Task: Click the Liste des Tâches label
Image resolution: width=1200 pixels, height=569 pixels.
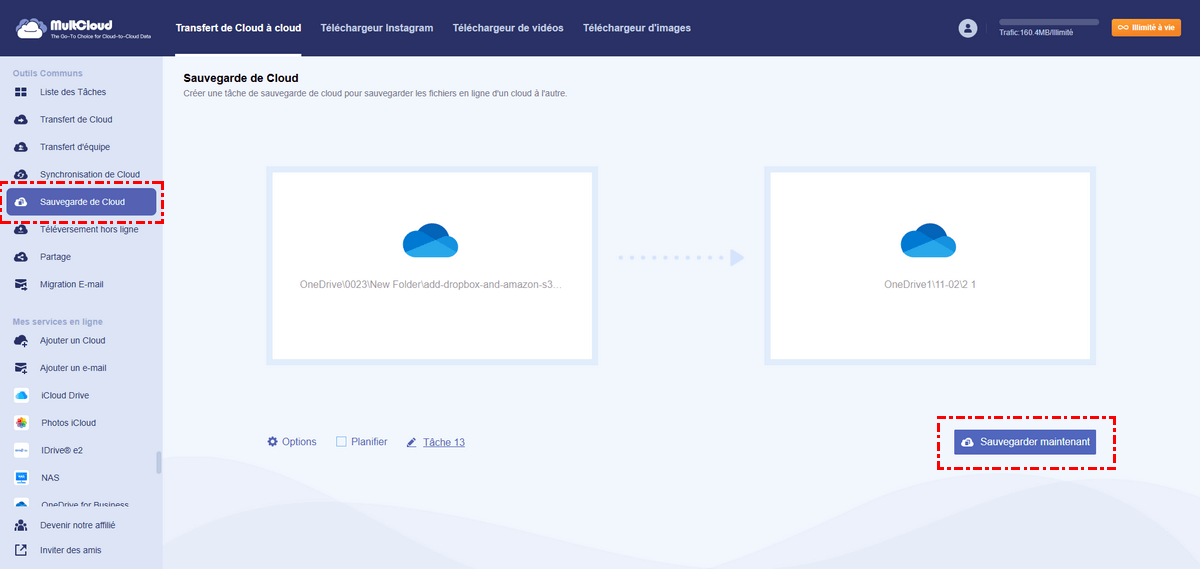Action: click(73, 92)
